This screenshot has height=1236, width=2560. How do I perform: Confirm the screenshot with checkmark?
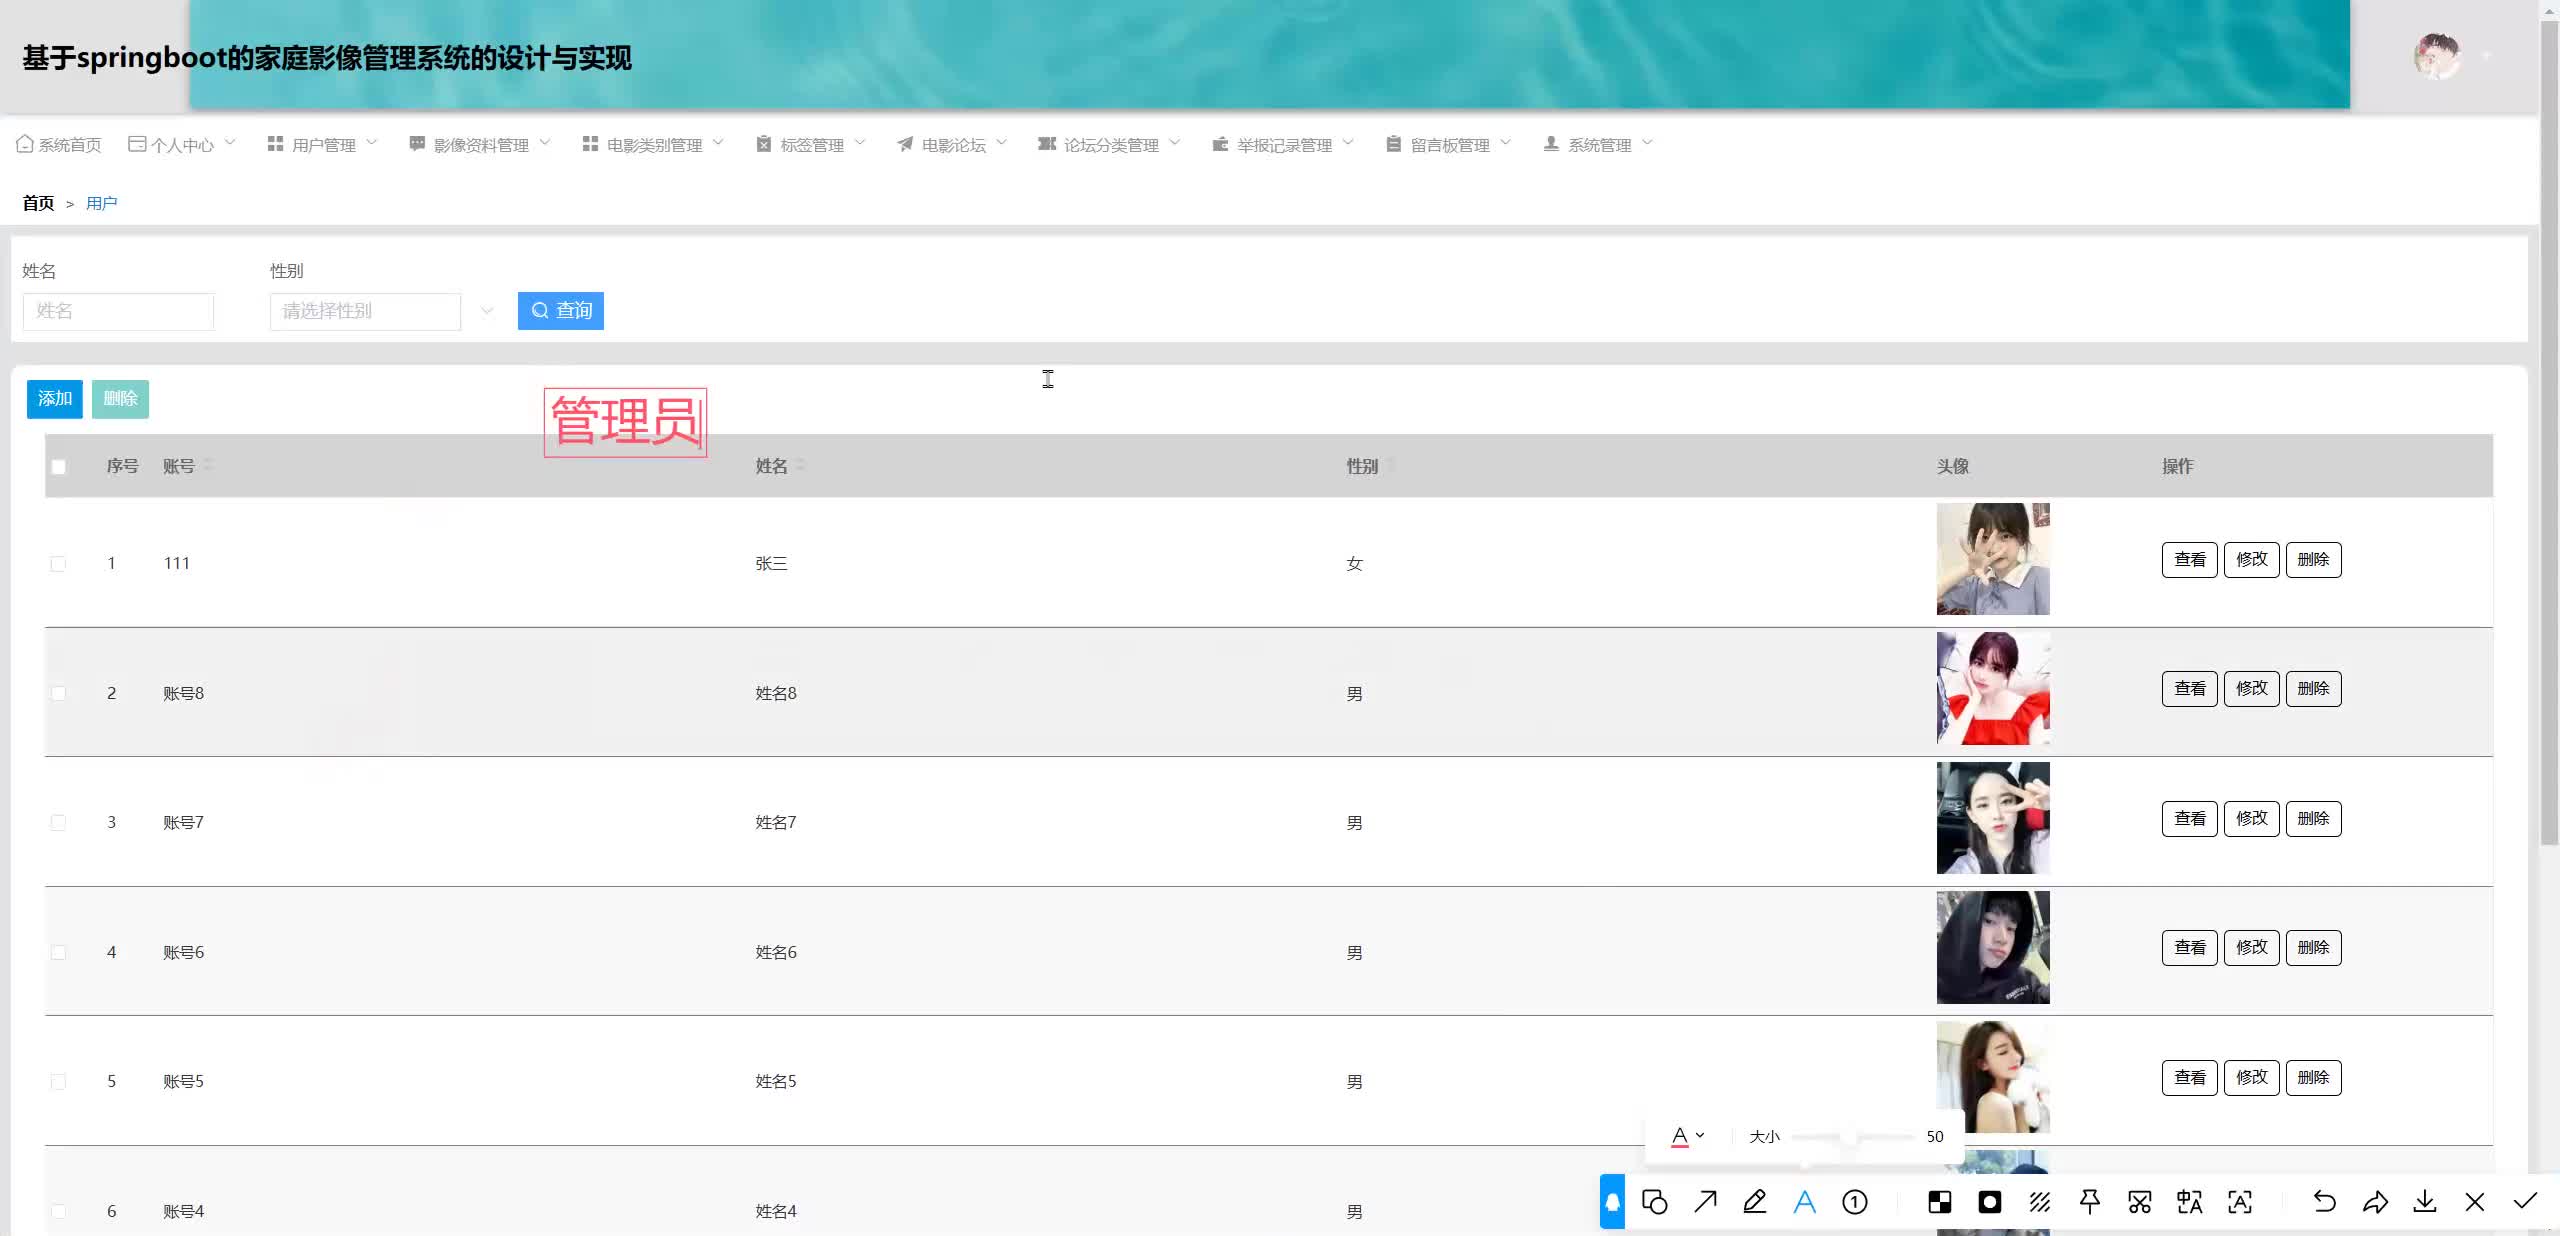pos(2525,1202)
